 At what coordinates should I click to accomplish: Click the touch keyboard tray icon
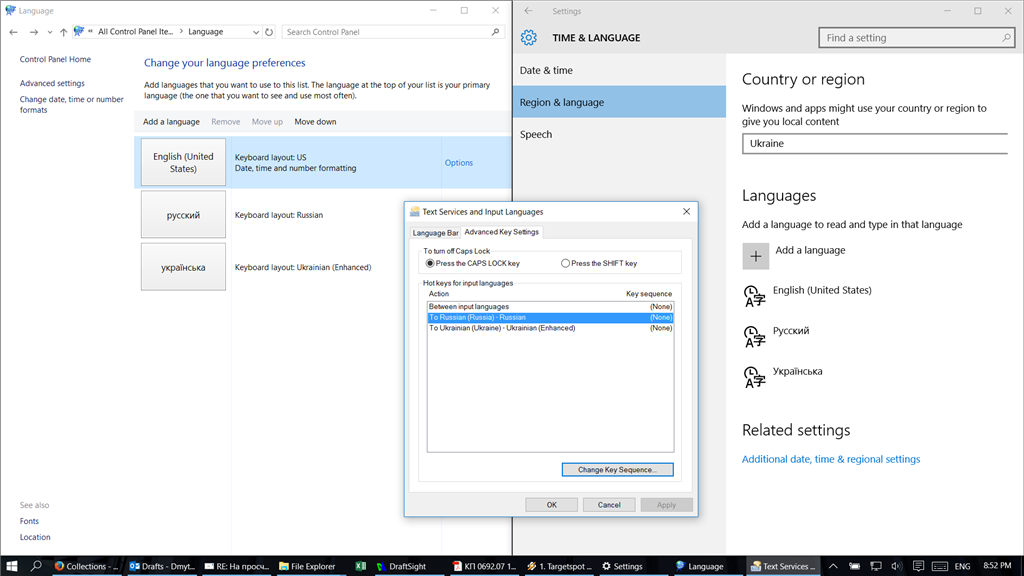(x=940, y=566)
